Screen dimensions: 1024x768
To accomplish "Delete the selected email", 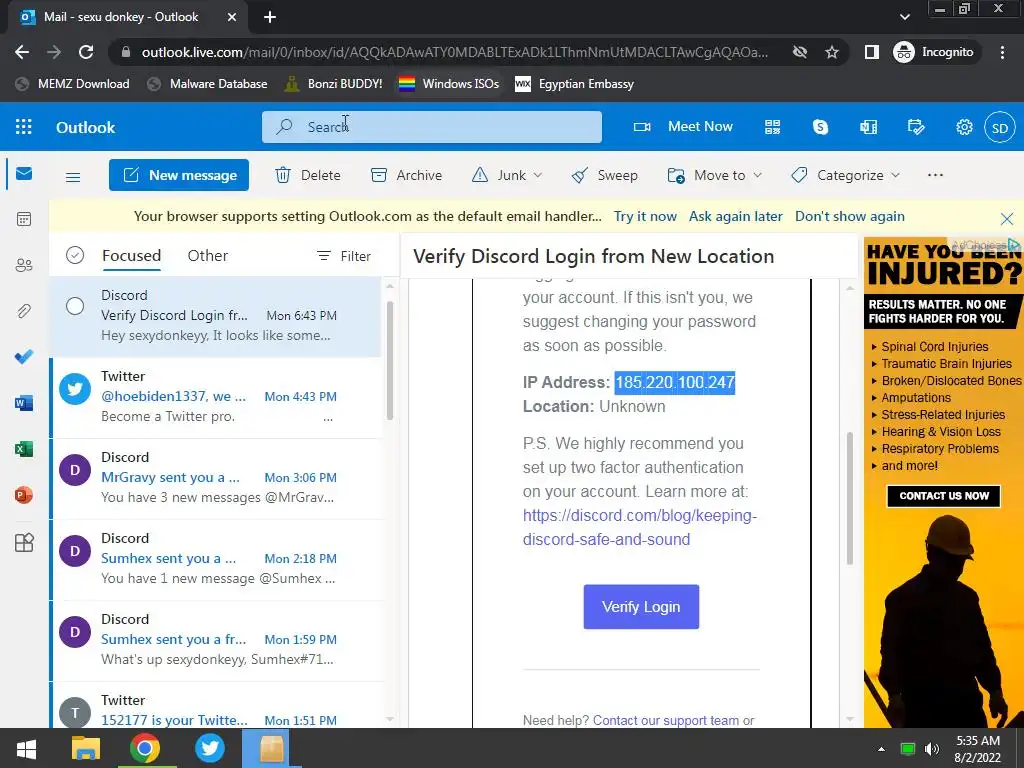I will [x=308, y=175].
